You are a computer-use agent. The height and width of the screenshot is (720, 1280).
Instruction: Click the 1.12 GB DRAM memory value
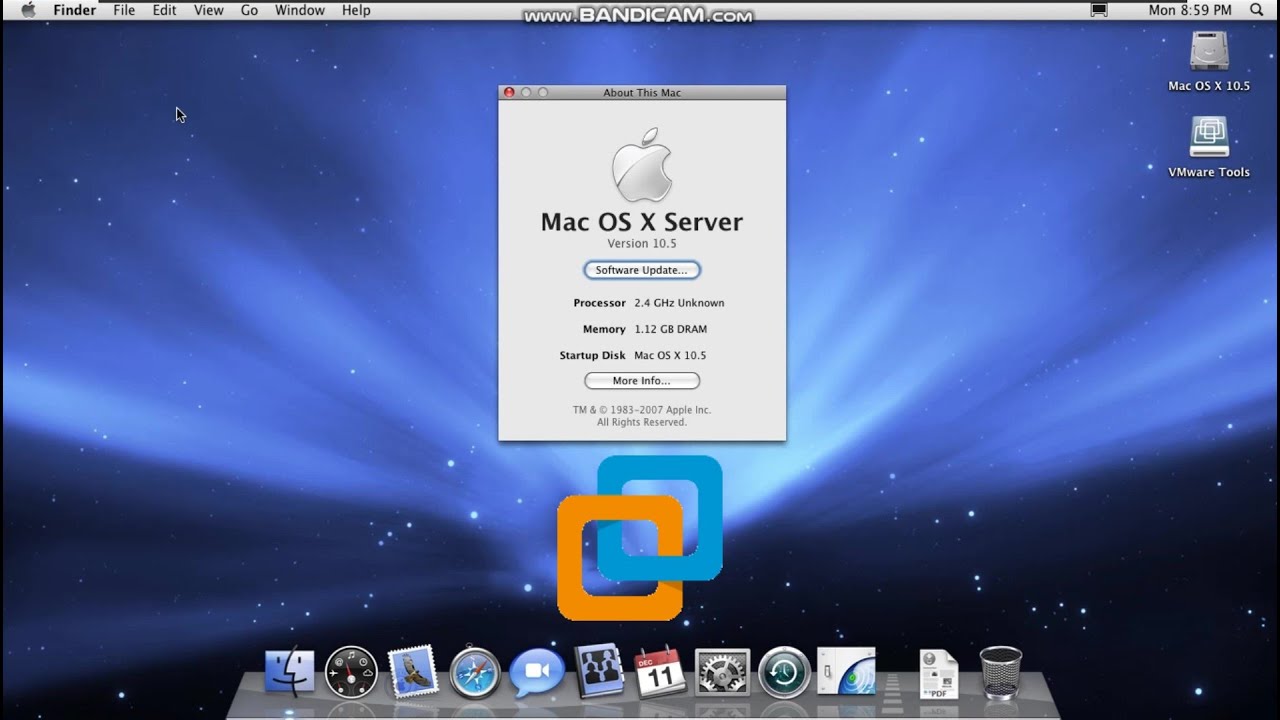670,329
